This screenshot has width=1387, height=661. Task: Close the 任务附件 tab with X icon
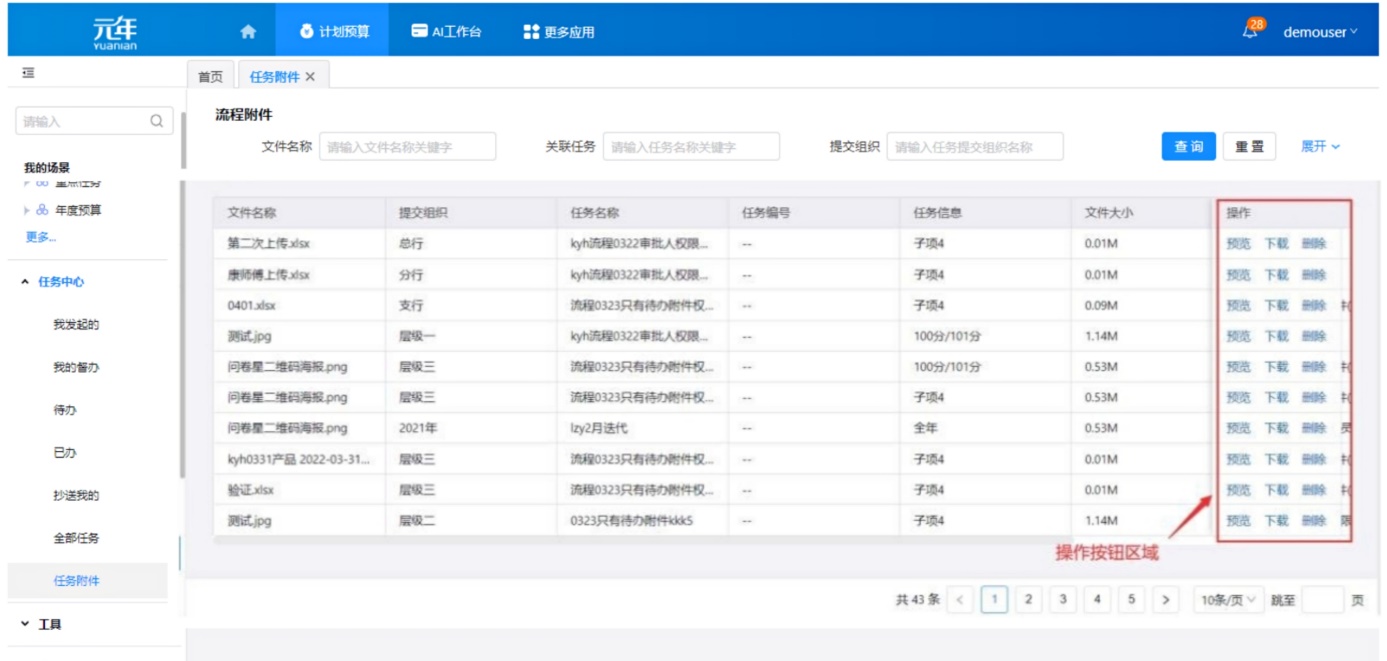coord(310,77)
